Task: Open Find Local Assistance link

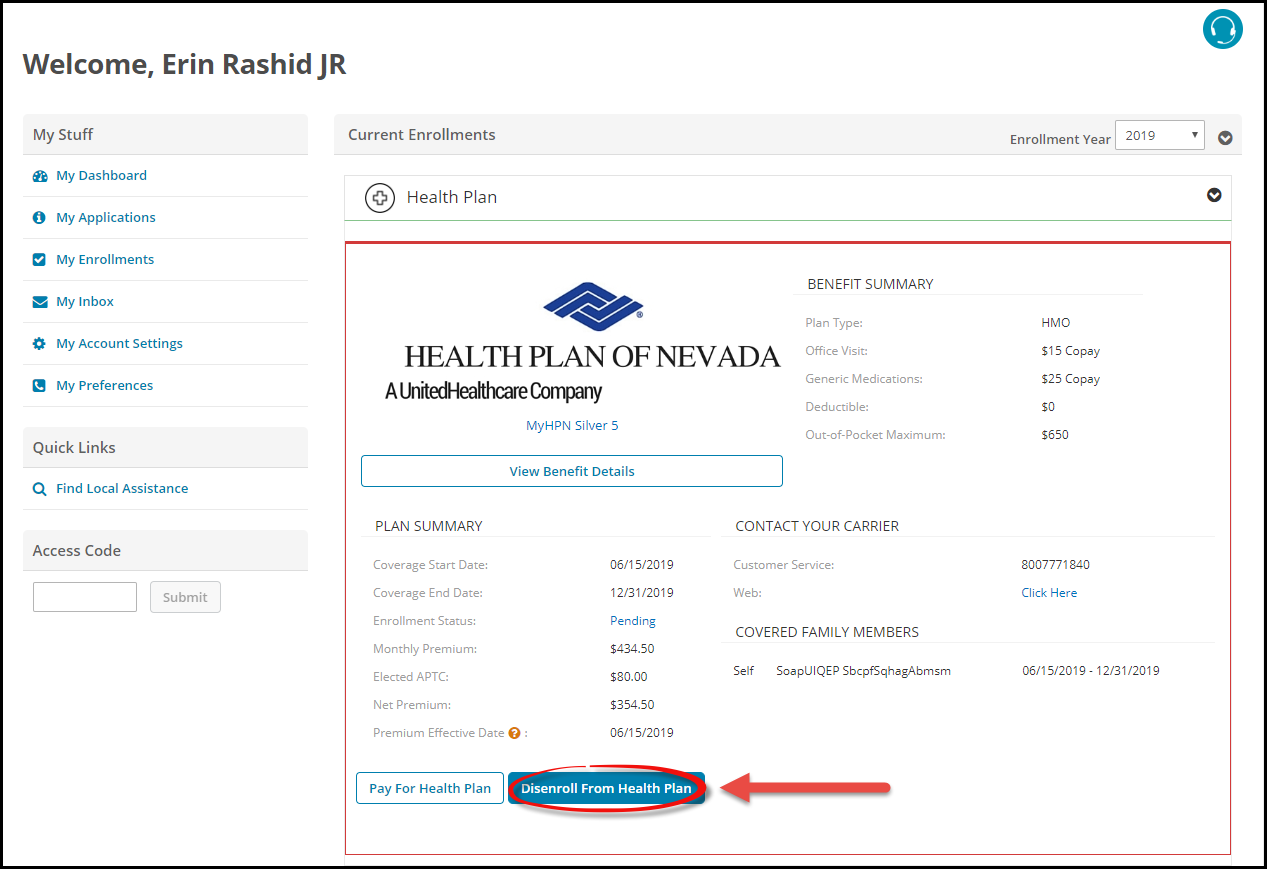Action: point(122,489)
